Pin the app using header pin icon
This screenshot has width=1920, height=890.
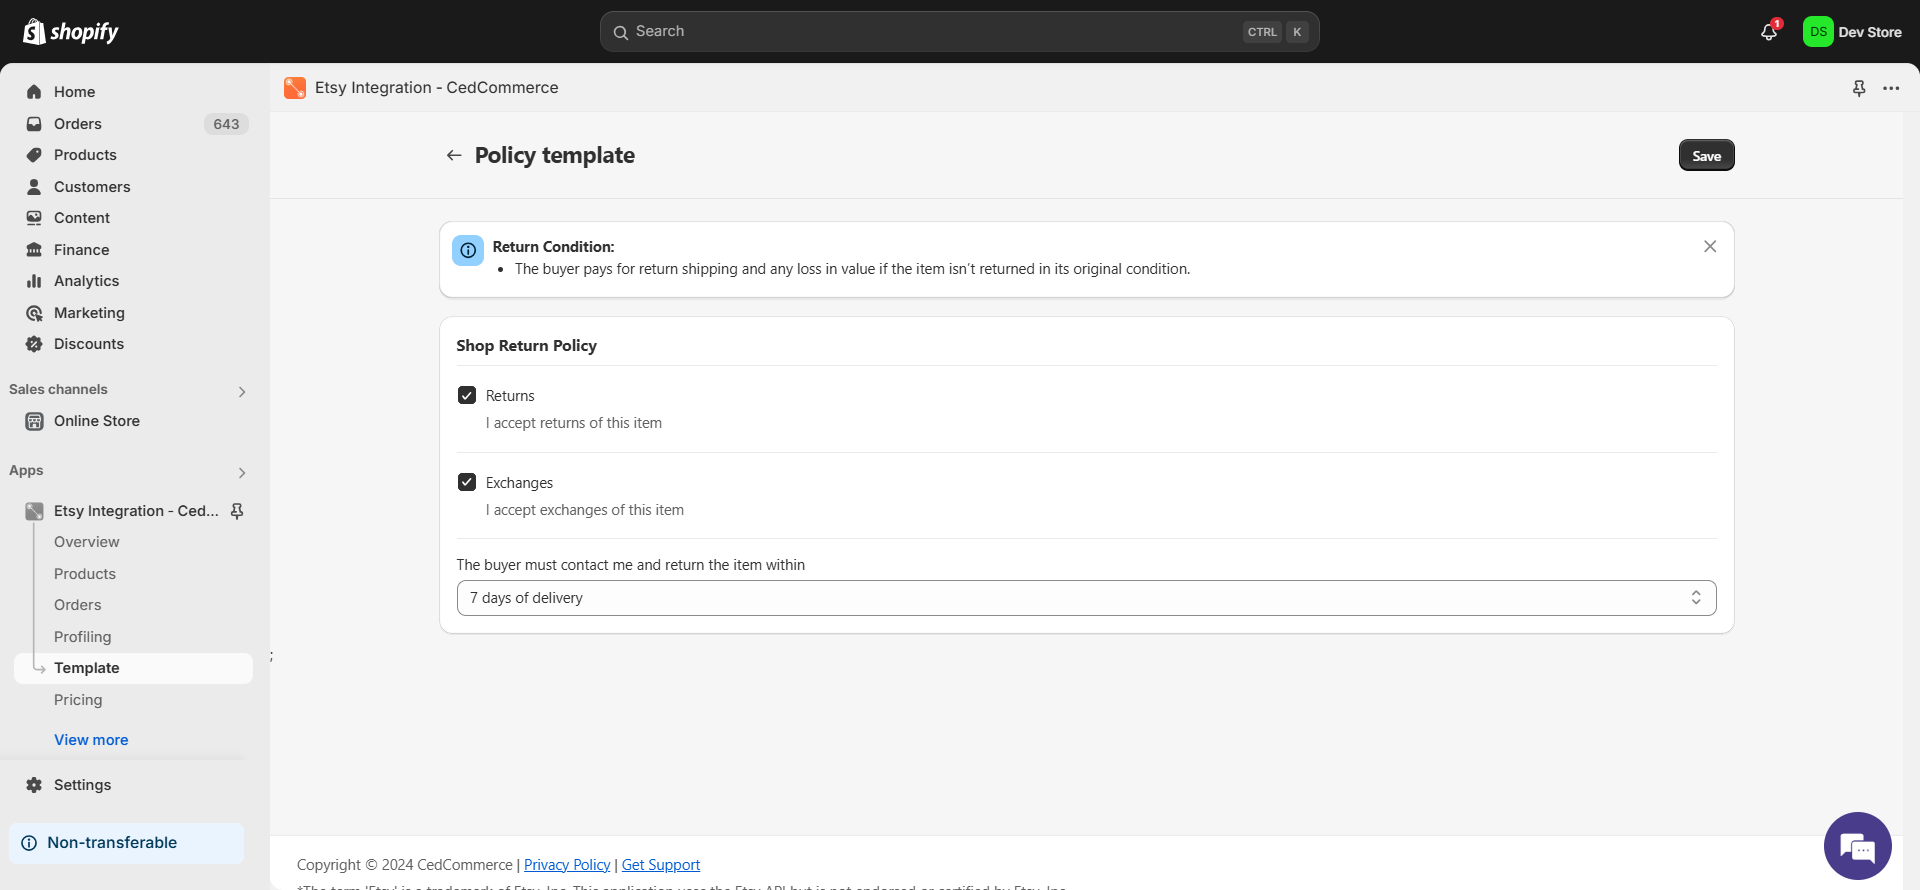click(x=1859, y=88)
